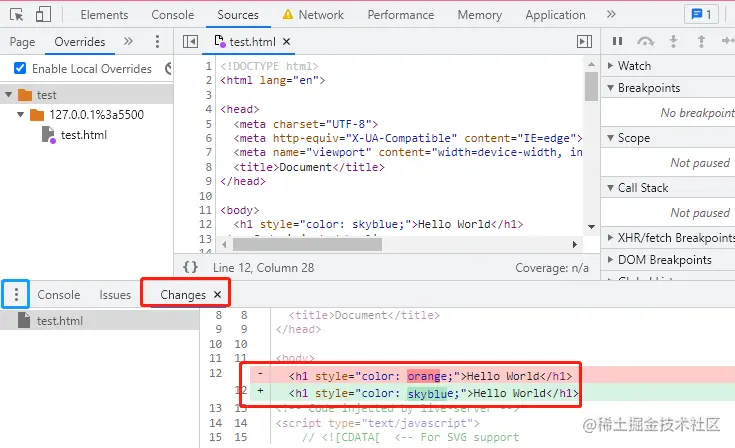
Task: Toggle the device toolbar icon
Action: point(43,15)
